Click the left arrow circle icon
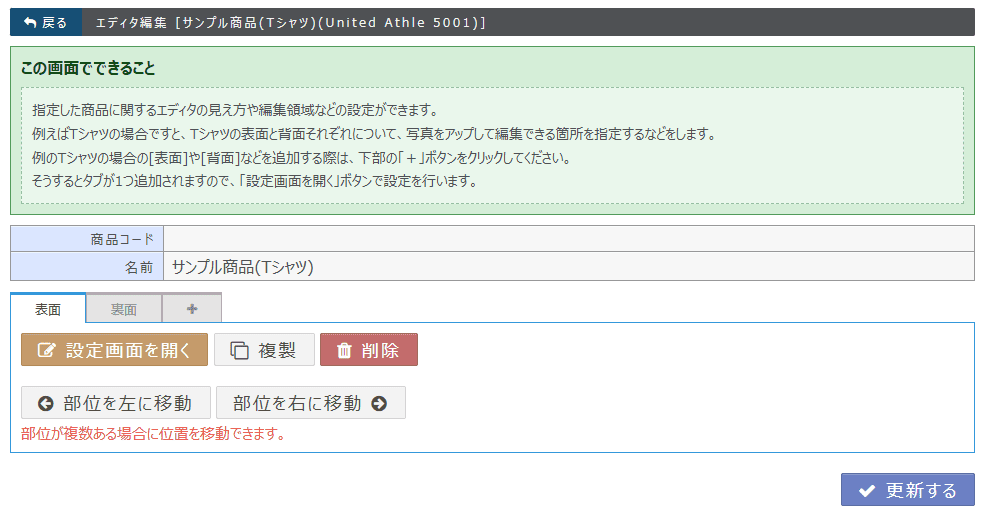This screenshot has width=985, height=521. coord(45,403)
